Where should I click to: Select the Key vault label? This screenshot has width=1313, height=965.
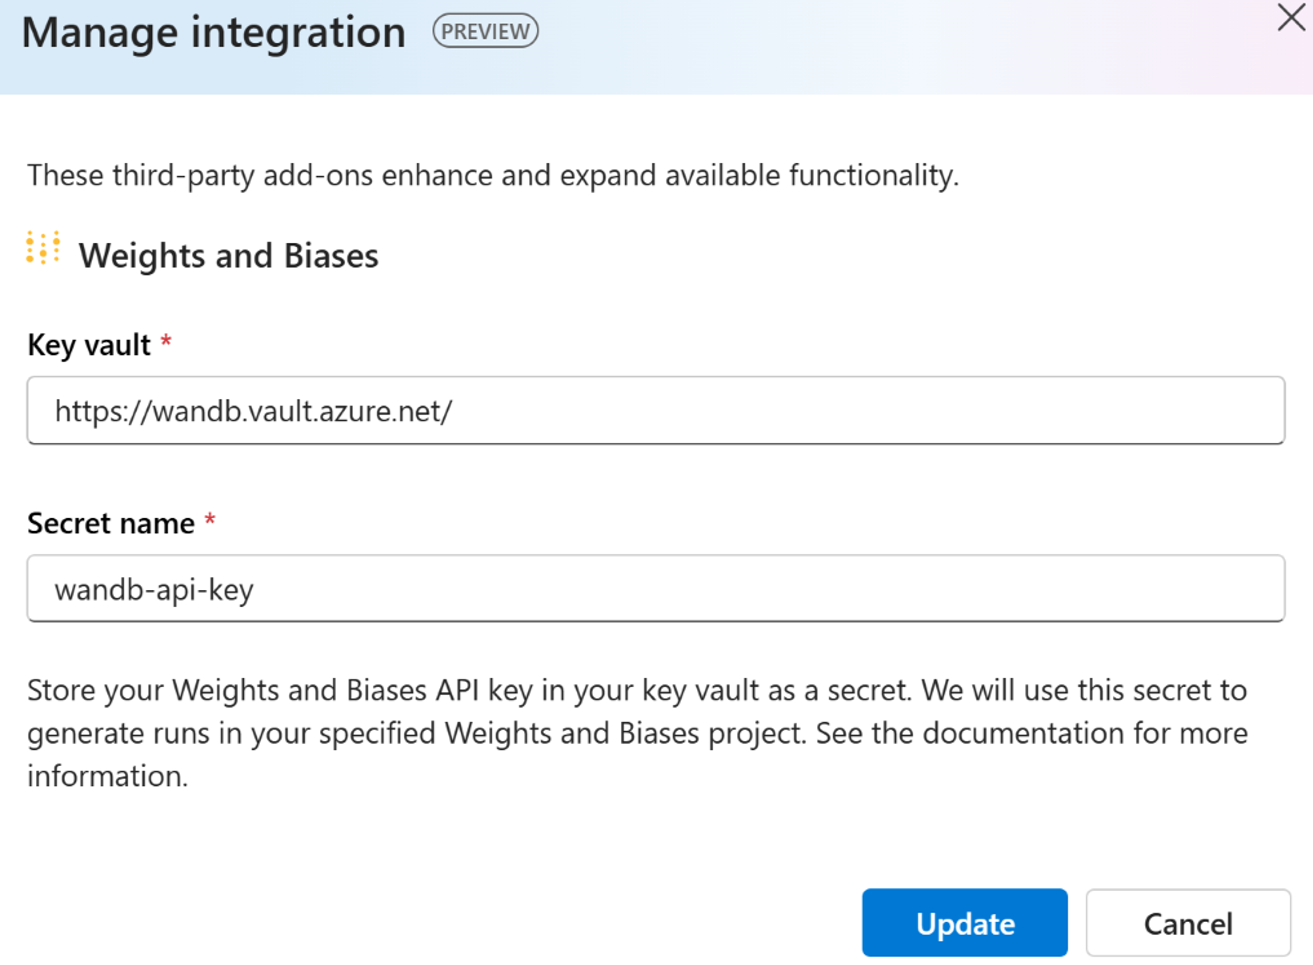point(89,345)
